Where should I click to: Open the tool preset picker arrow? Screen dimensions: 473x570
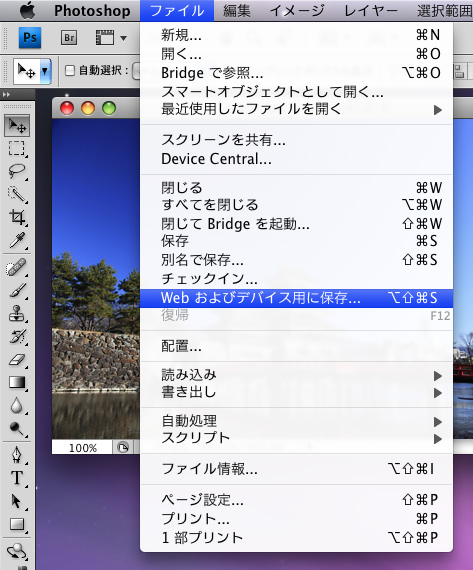coord(44,71)
